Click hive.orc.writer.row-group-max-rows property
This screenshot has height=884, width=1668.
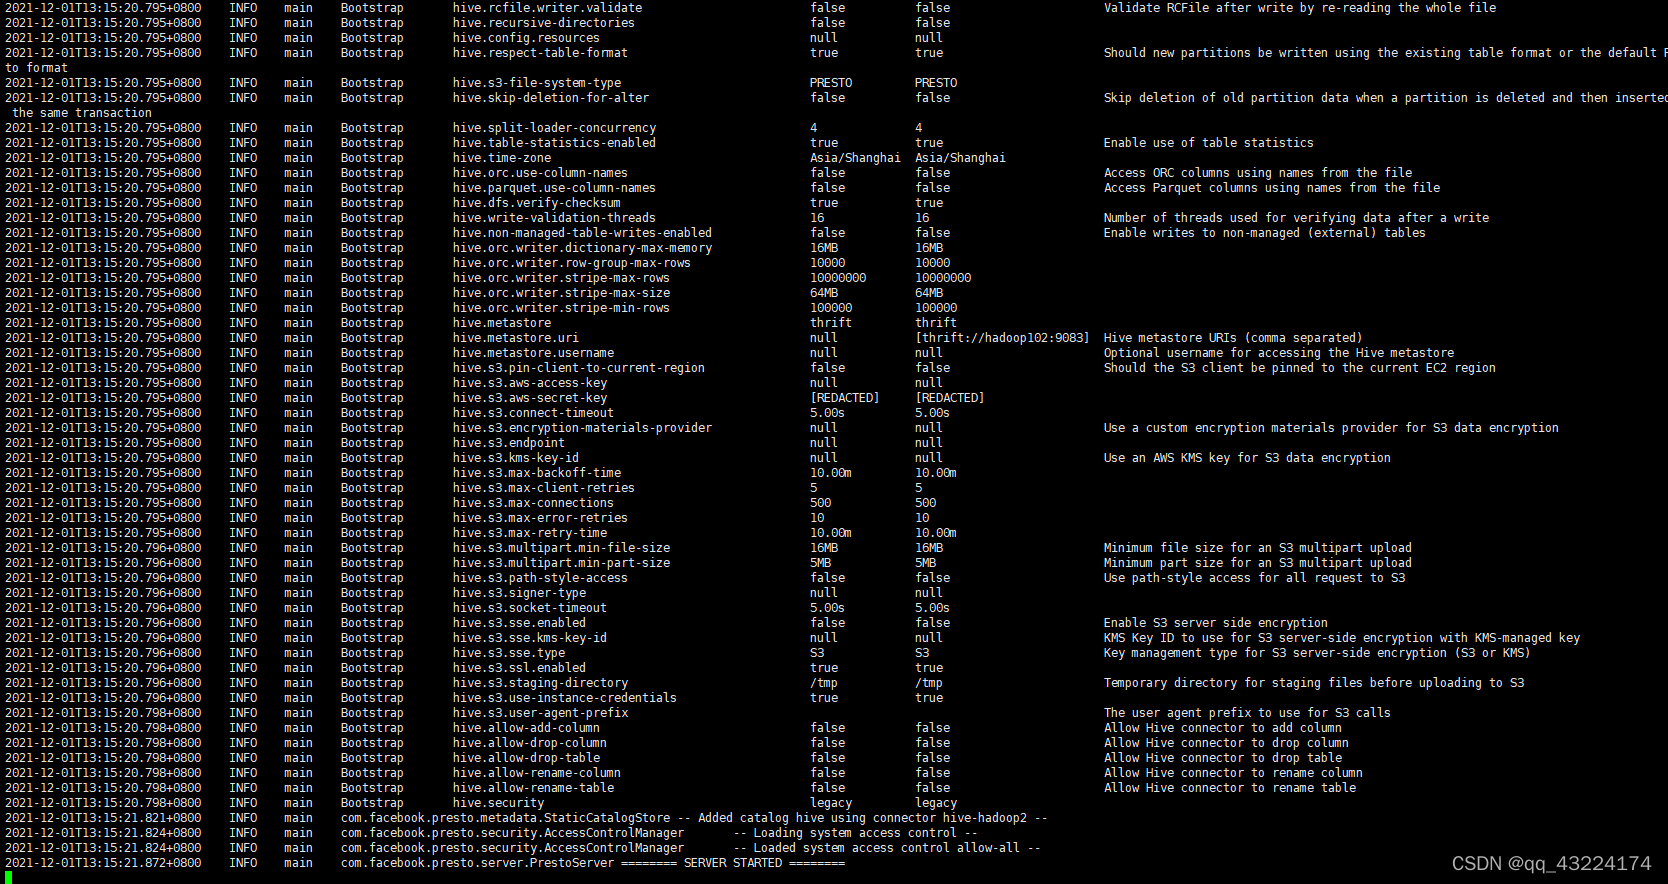point(571,263)
